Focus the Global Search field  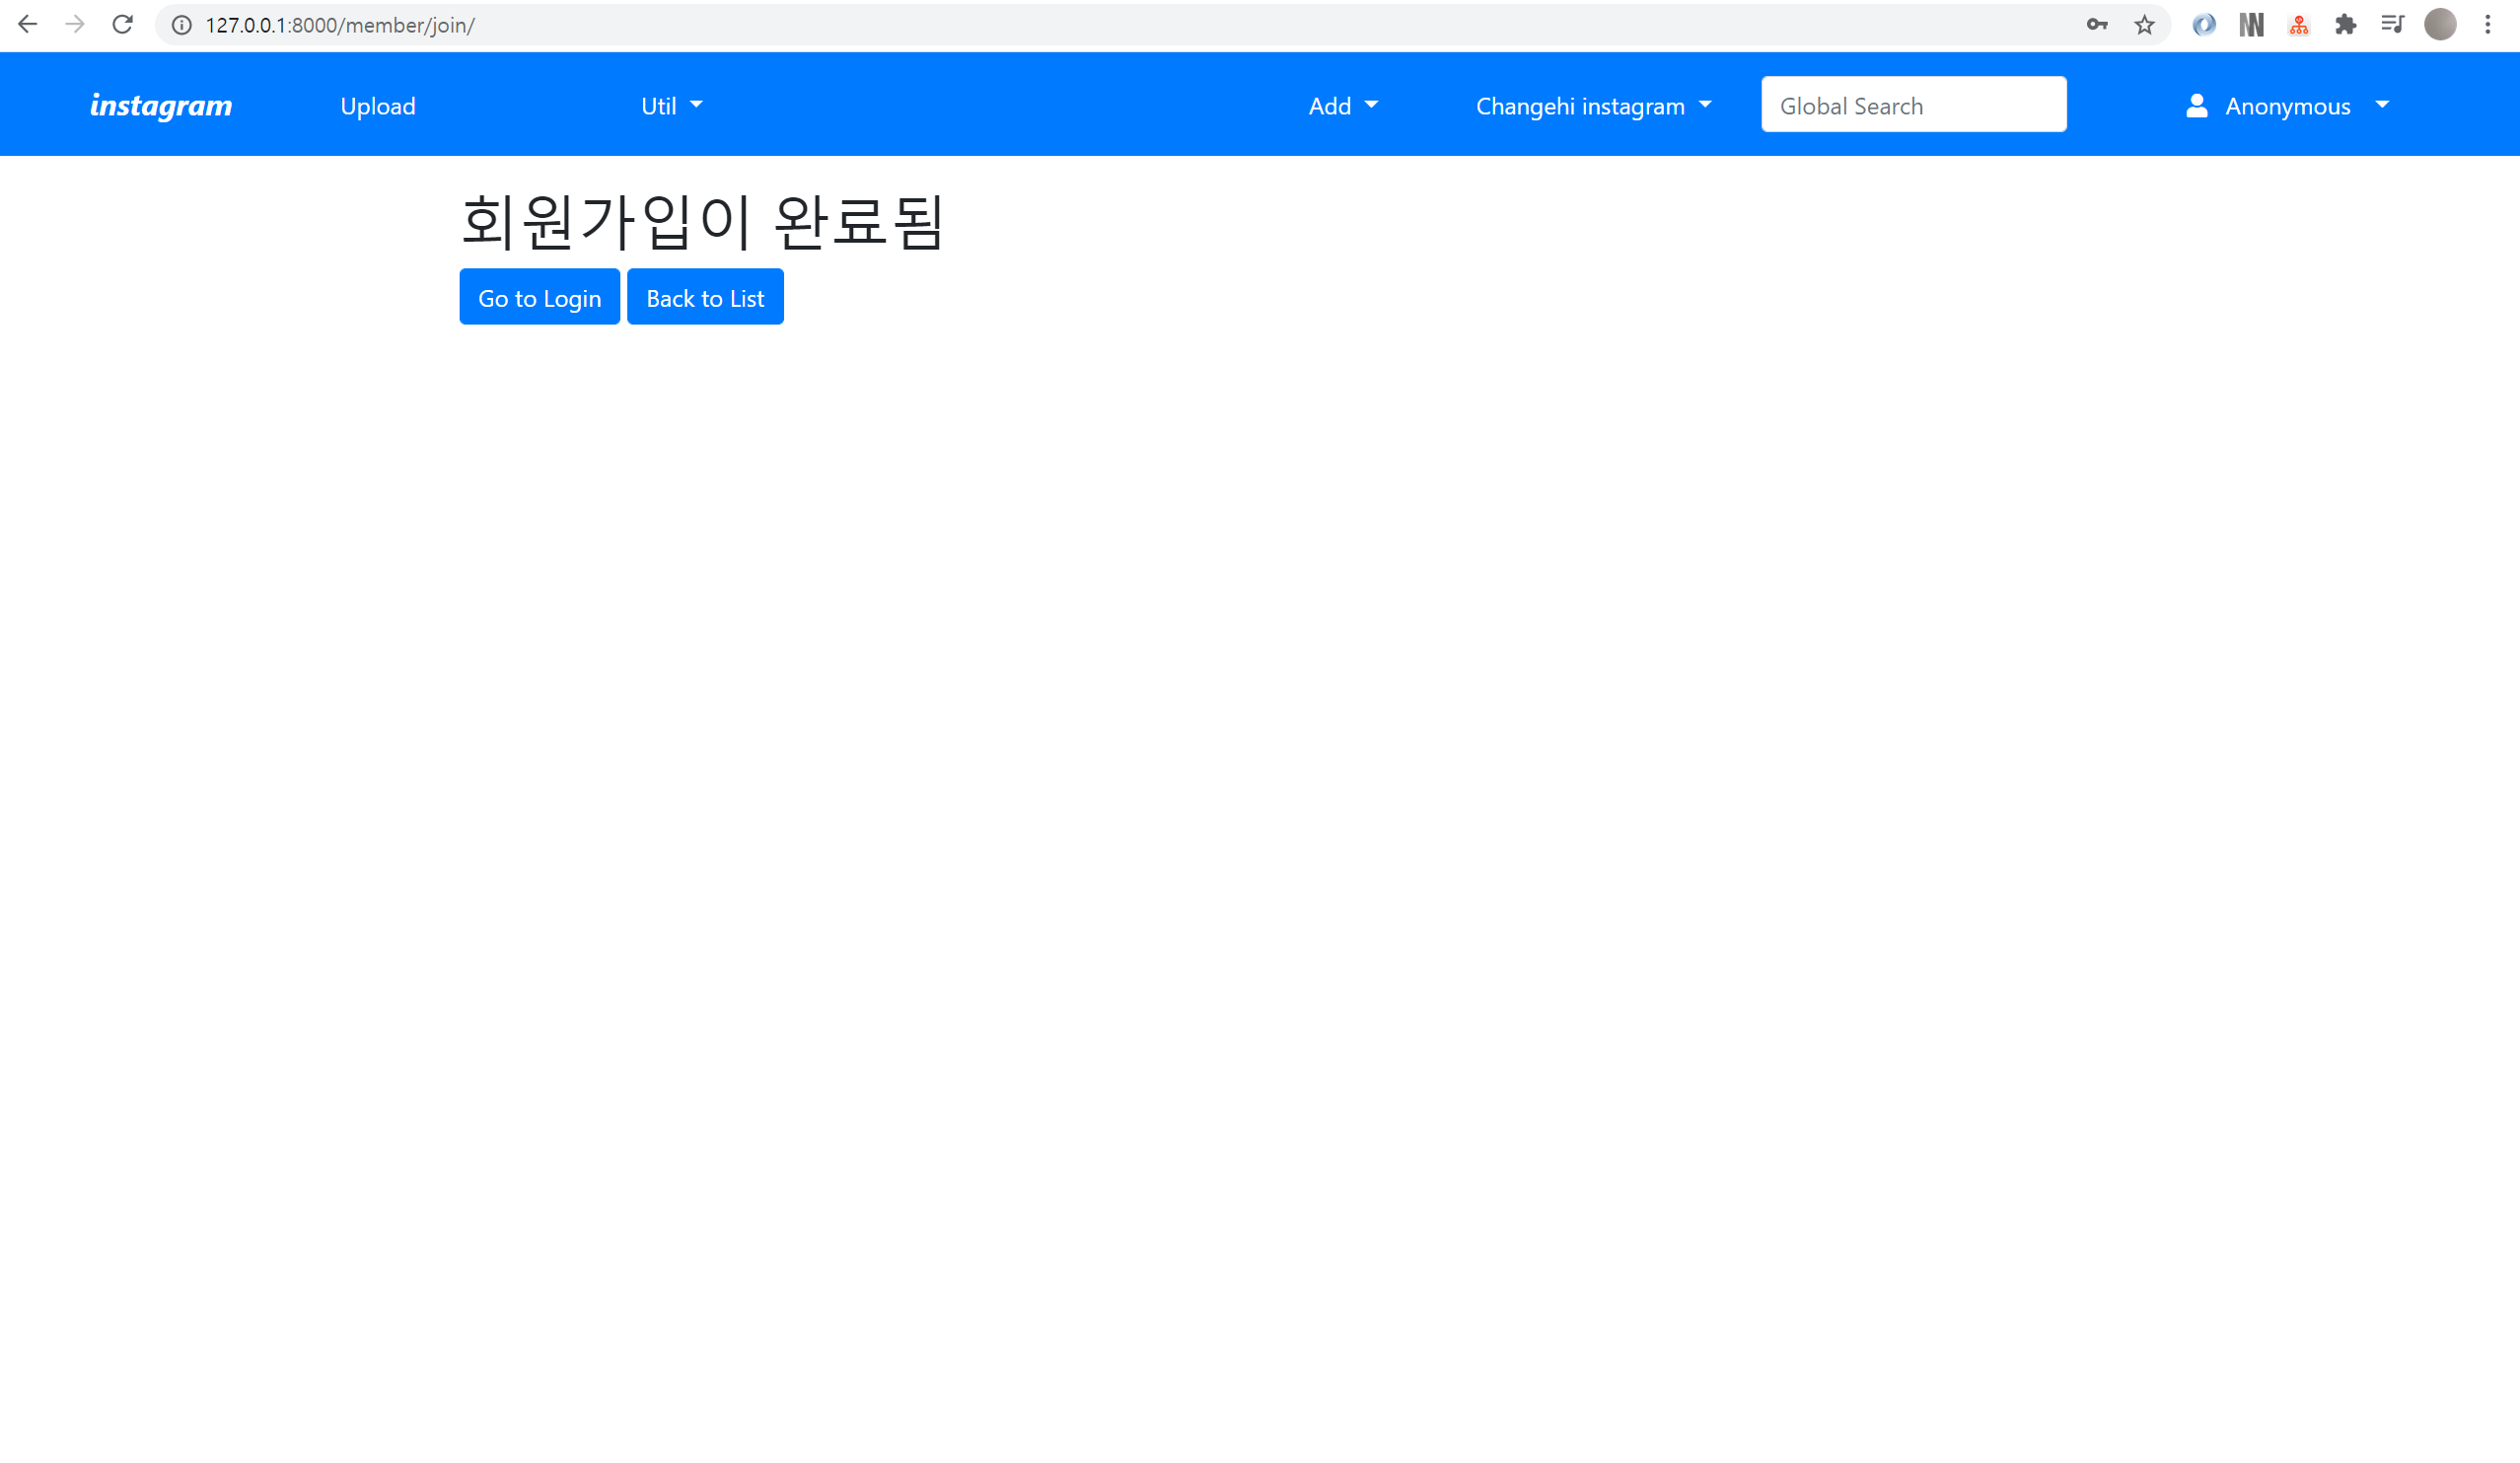pos(1913,105)
